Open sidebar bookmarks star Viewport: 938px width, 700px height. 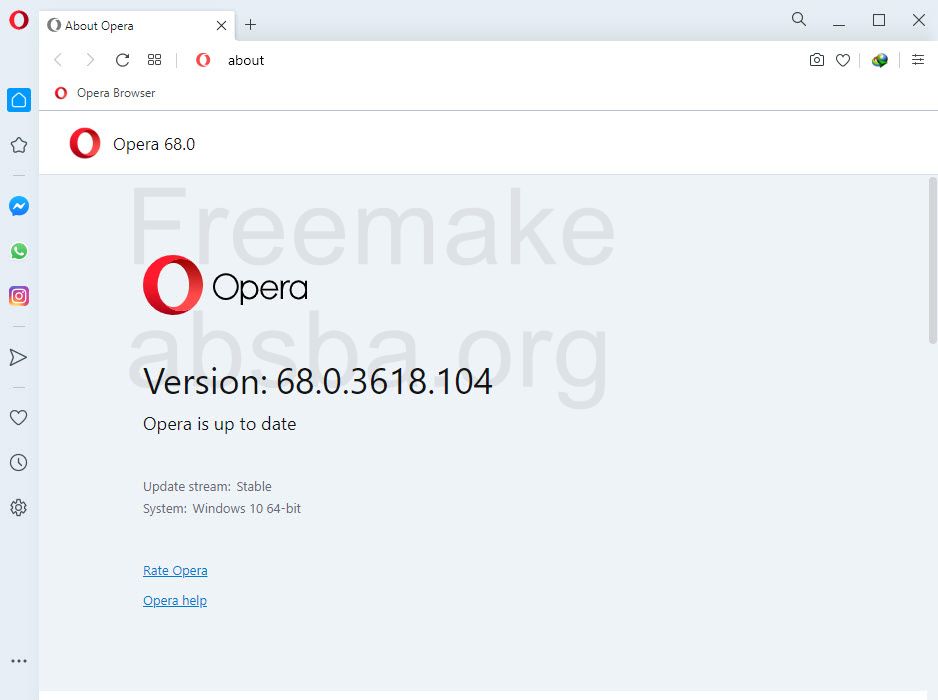coord(19,145)
